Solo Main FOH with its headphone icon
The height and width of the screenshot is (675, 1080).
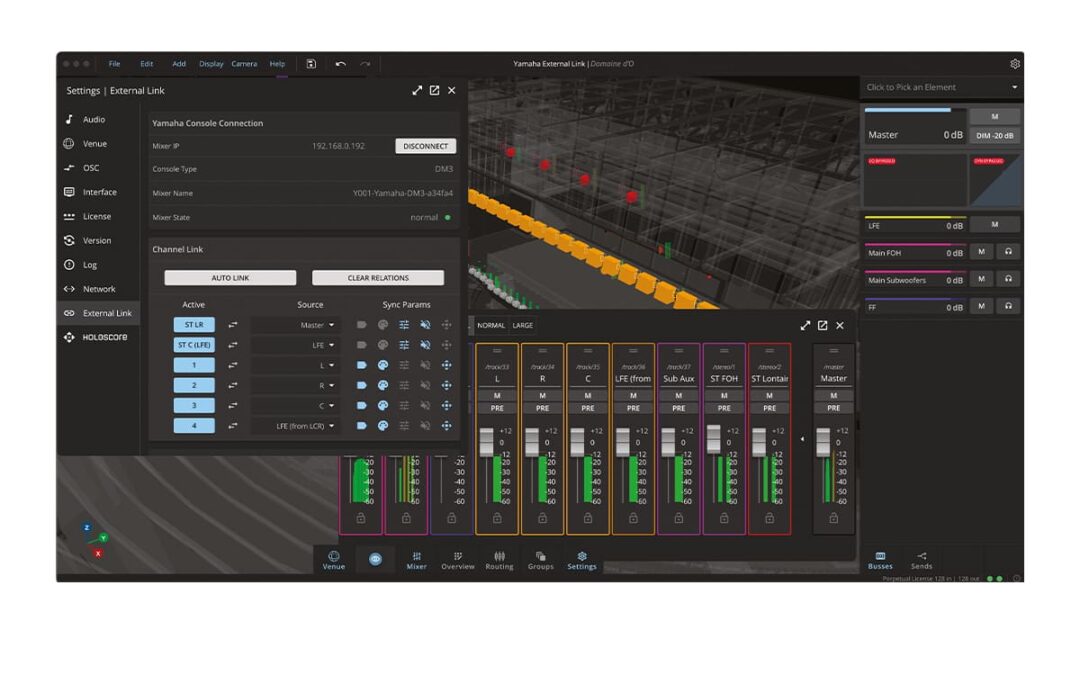(1008, 252)
